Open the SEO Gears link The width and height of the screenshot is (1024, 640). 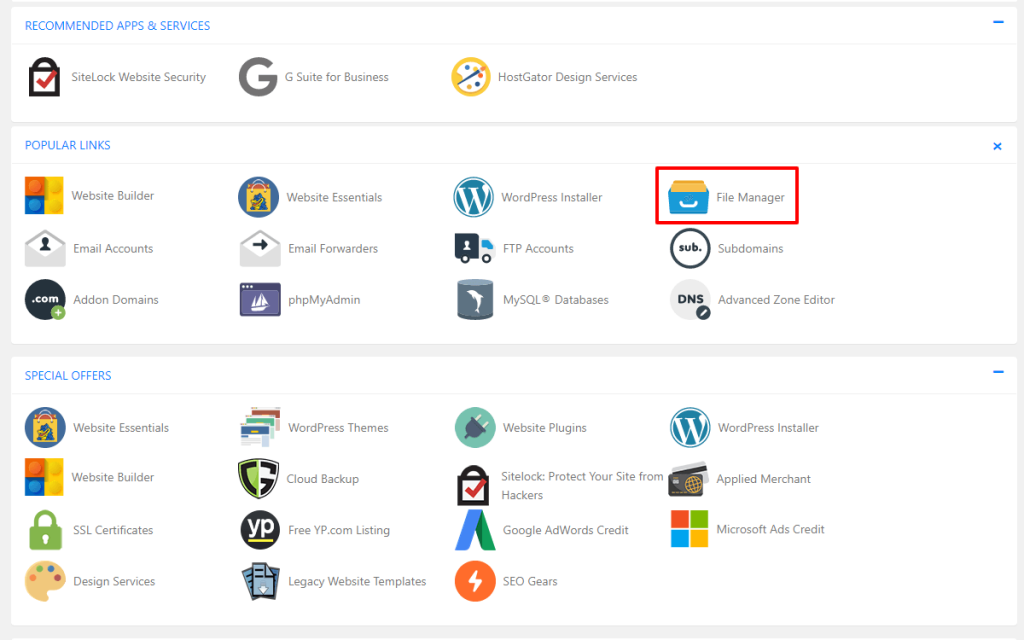[x=530, y=581]
